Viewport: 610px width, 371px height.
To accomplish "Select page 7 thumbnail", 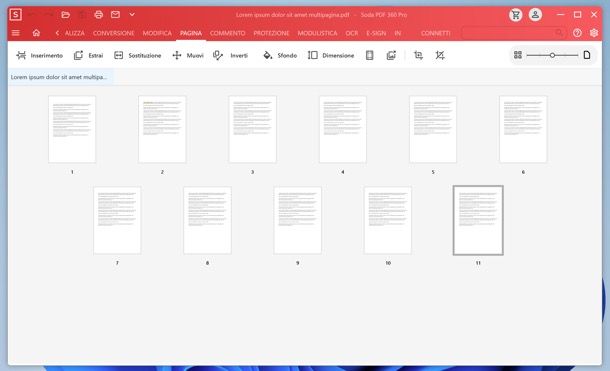I will [x=117, y=220].
